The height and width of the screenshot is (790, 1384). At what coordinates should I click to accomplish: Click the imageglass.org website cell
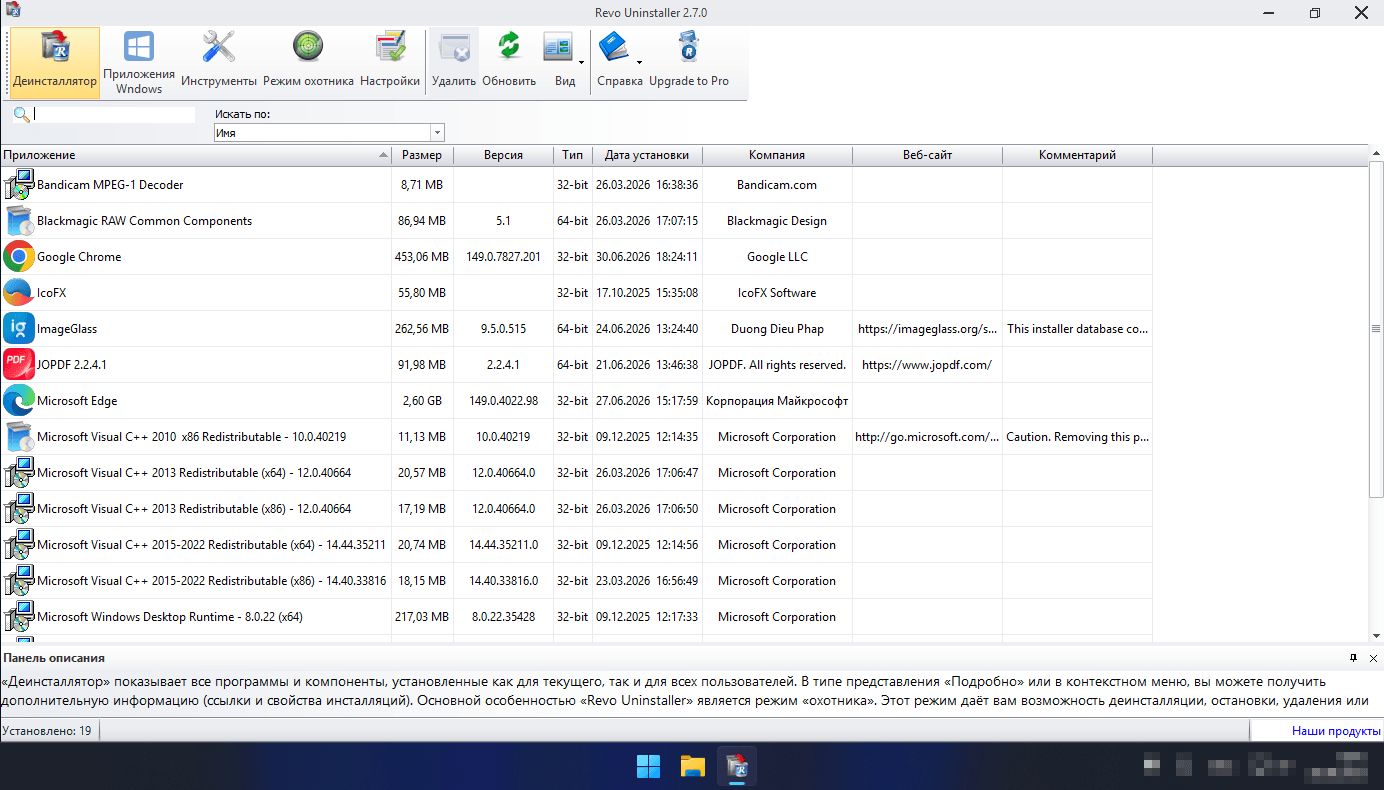tap(928, 329)
